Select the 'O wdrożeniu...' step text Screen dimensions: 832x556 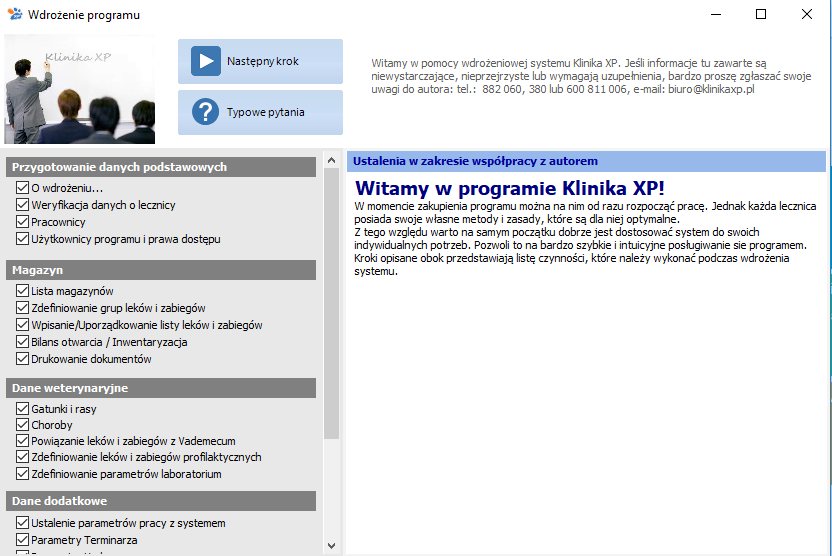67,188
